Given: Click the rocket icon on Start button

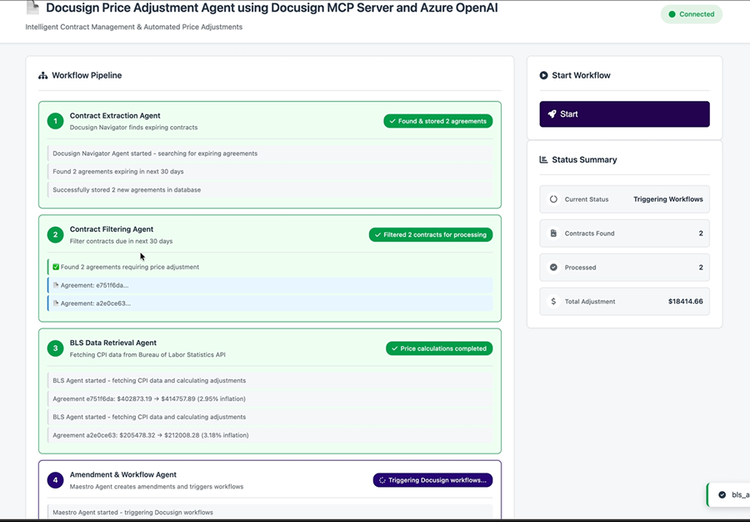Looking at the screenshot, I should [552, 114].
